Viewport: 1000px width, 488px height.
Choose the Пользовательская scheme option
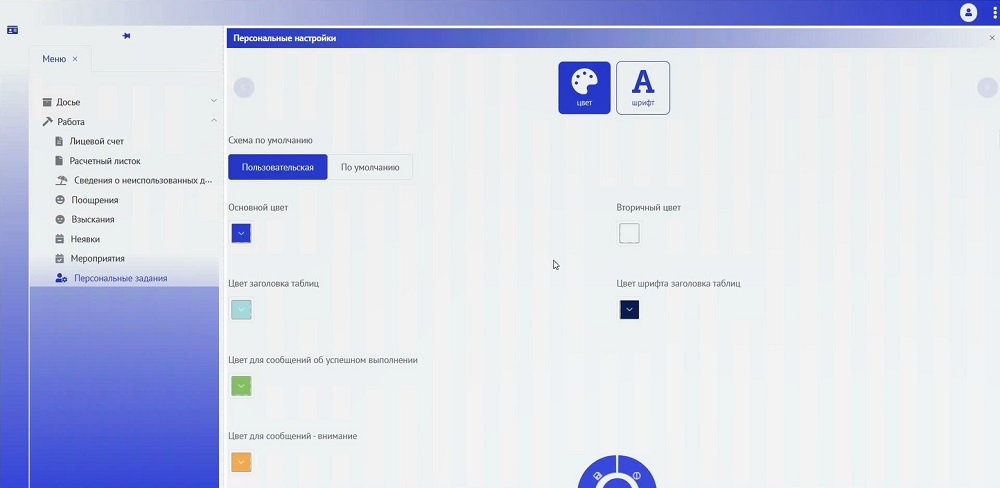[277, 167]
